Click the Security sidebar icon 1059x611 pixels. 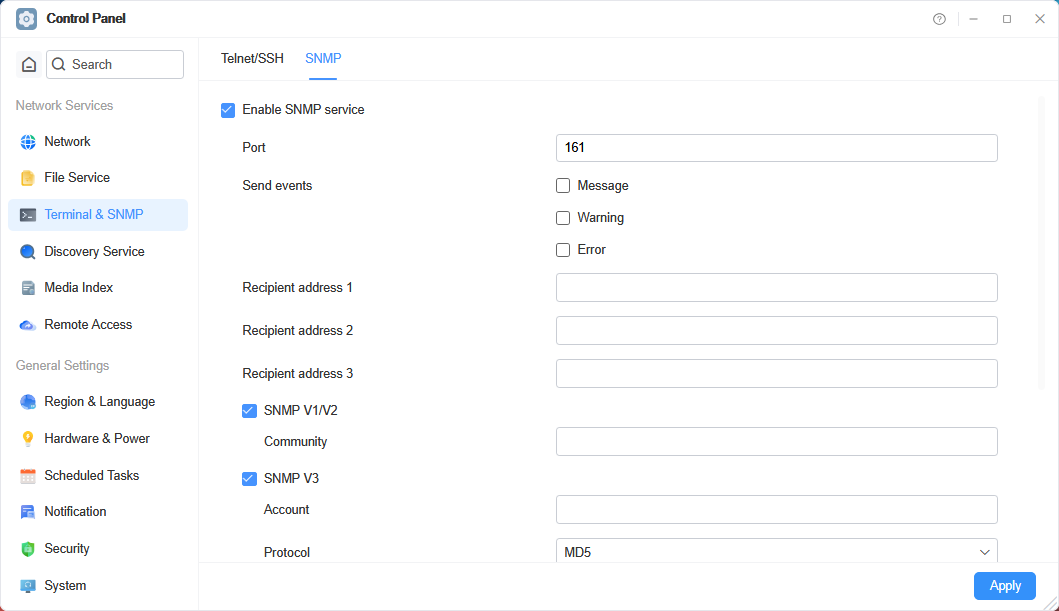coord(28,548)
